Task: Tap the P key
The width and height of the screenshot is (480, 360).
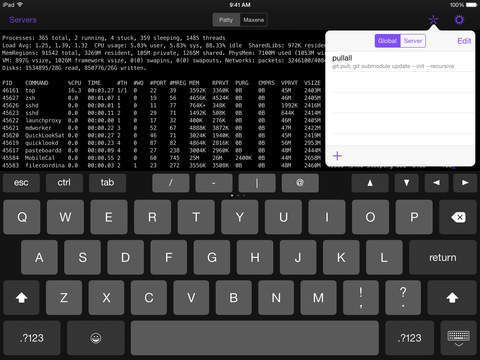Action: [x=414, y=217]
